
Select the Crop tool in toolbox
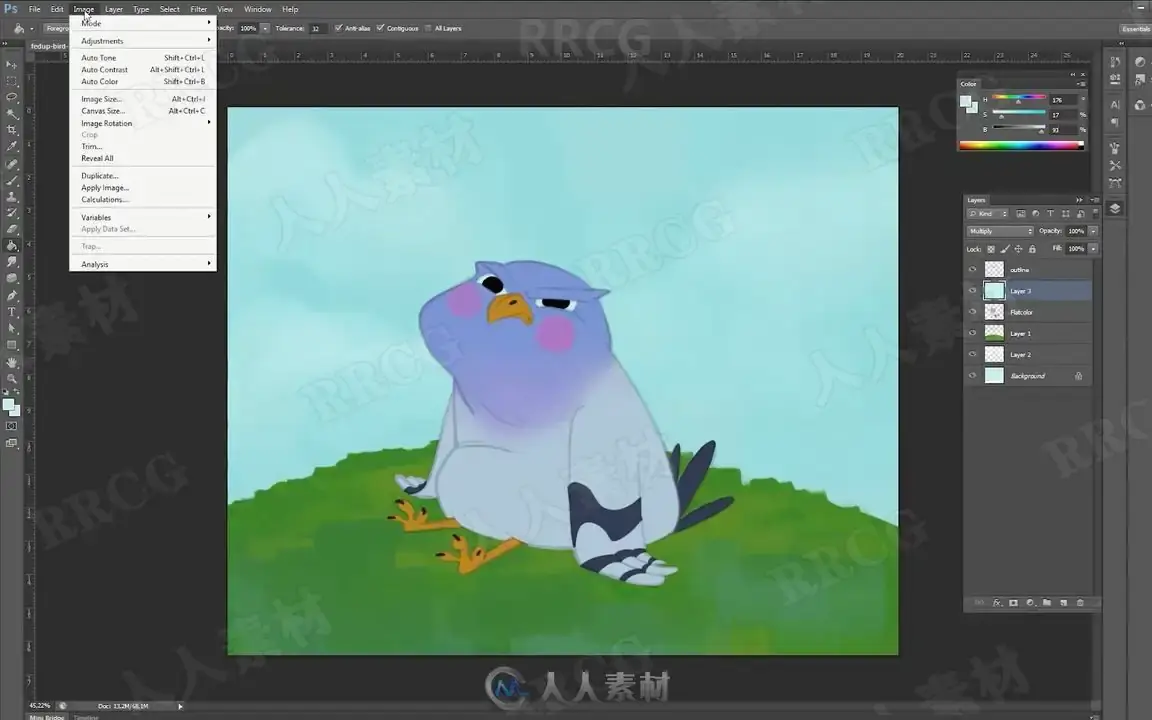[x=12, y=130]
